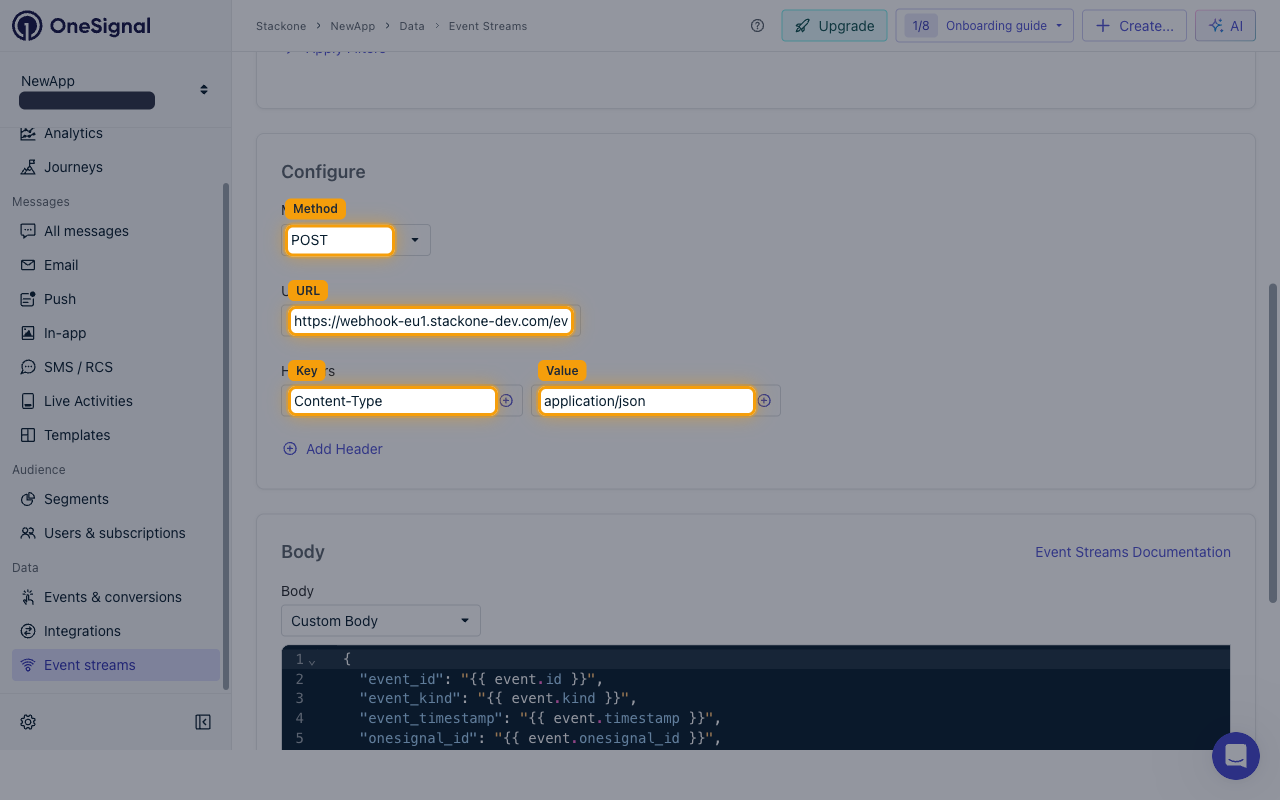Click the AI button
This screenshot has width=1280, height=800.
point(1225,26)
